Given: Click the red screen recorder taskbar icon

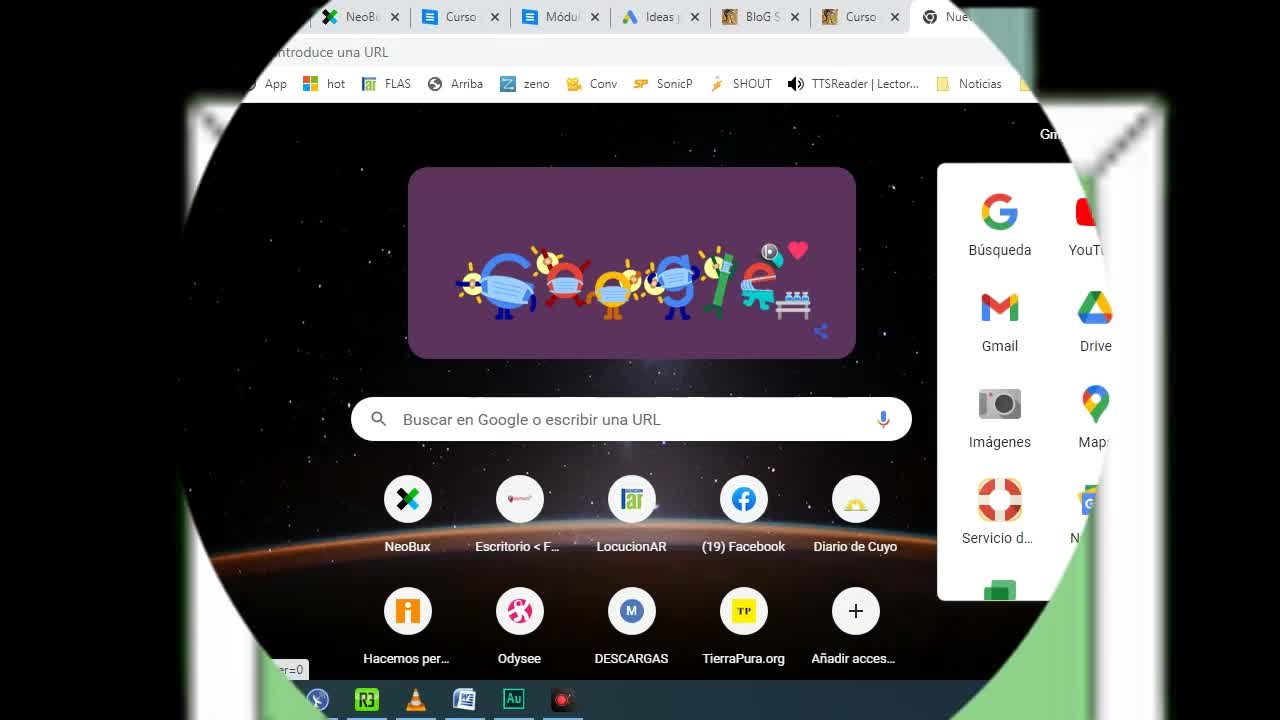Looking at the screenshot, I should [x=562, y=700].
